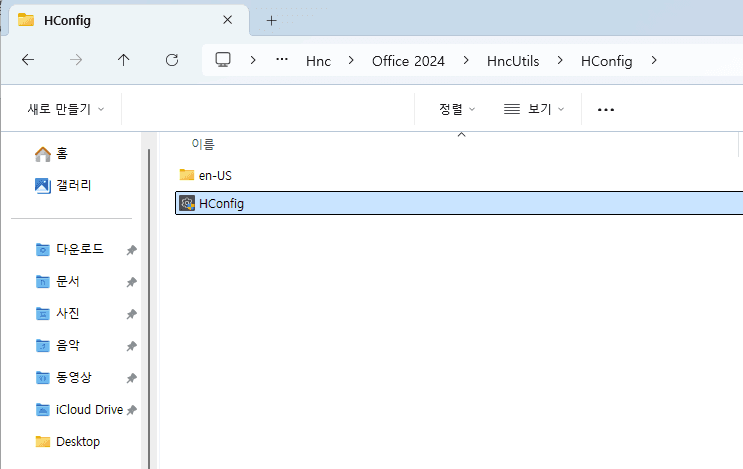Open 사진 in the sidebar
Screen dimensions: 743x469
point(58,313)
